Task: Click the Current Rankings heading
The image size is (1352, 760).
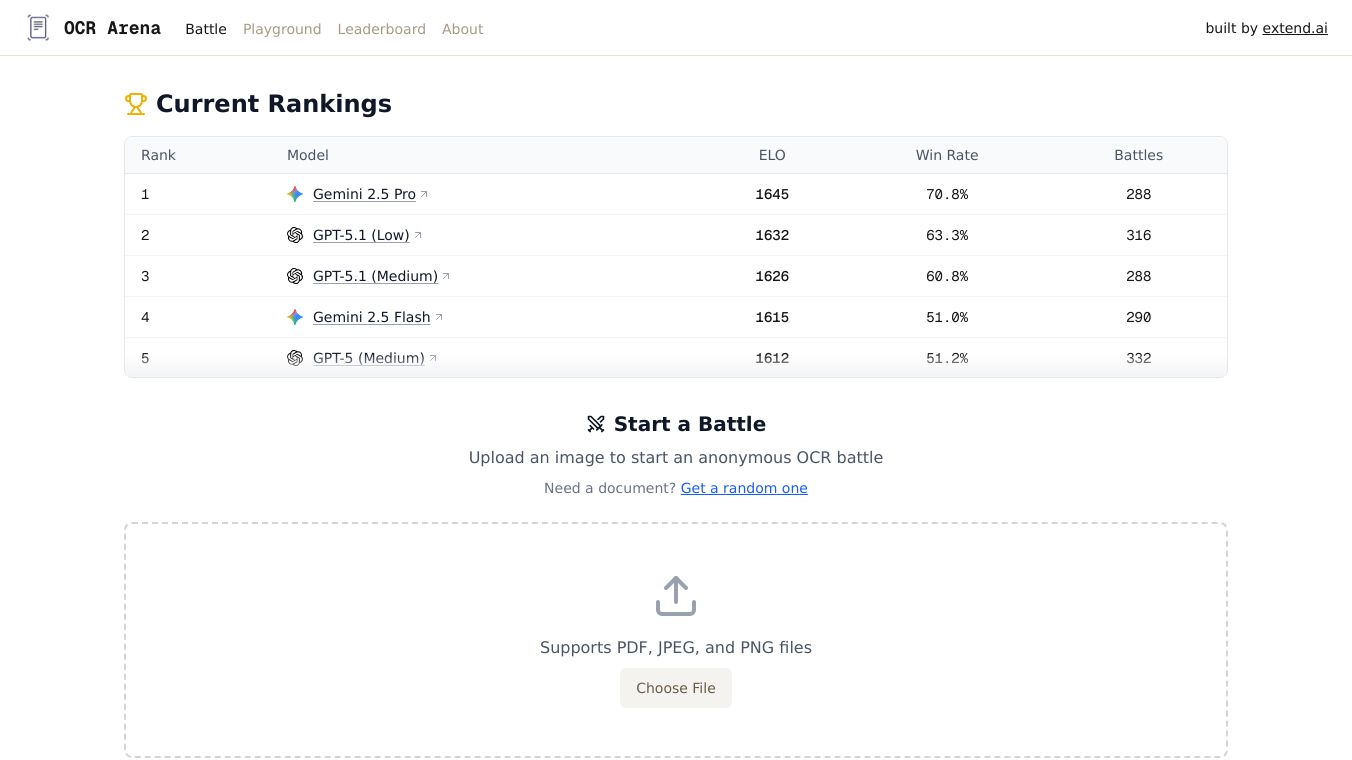Action: (x=274, y=104)
